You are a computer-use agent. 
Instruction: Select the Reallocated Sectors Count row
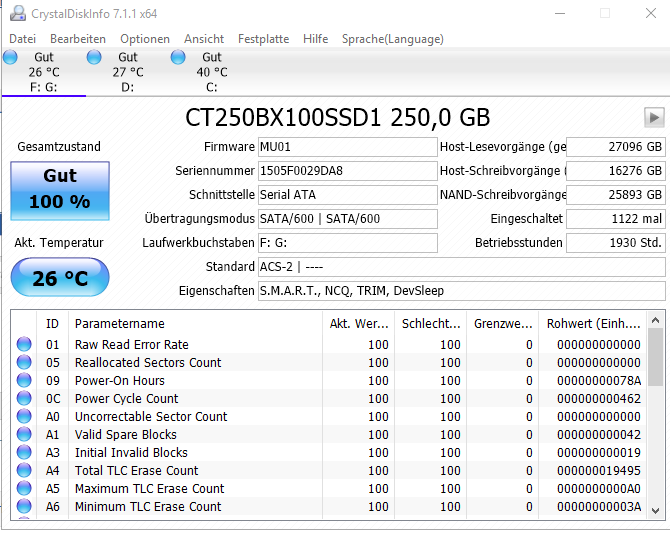(329, 362)
